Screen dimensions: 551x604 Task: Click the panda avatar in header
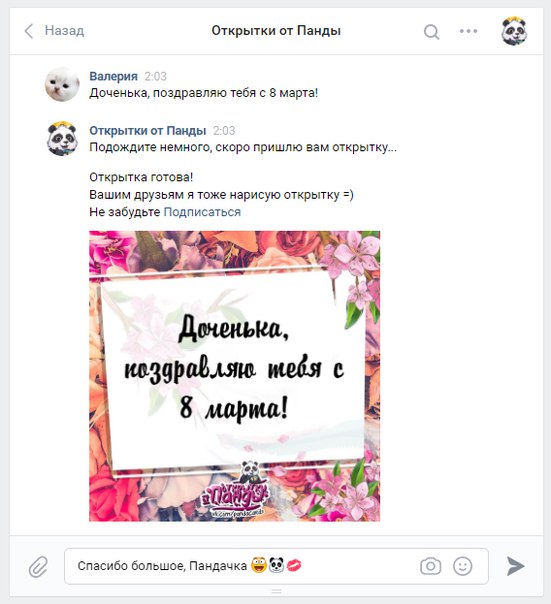514,31
